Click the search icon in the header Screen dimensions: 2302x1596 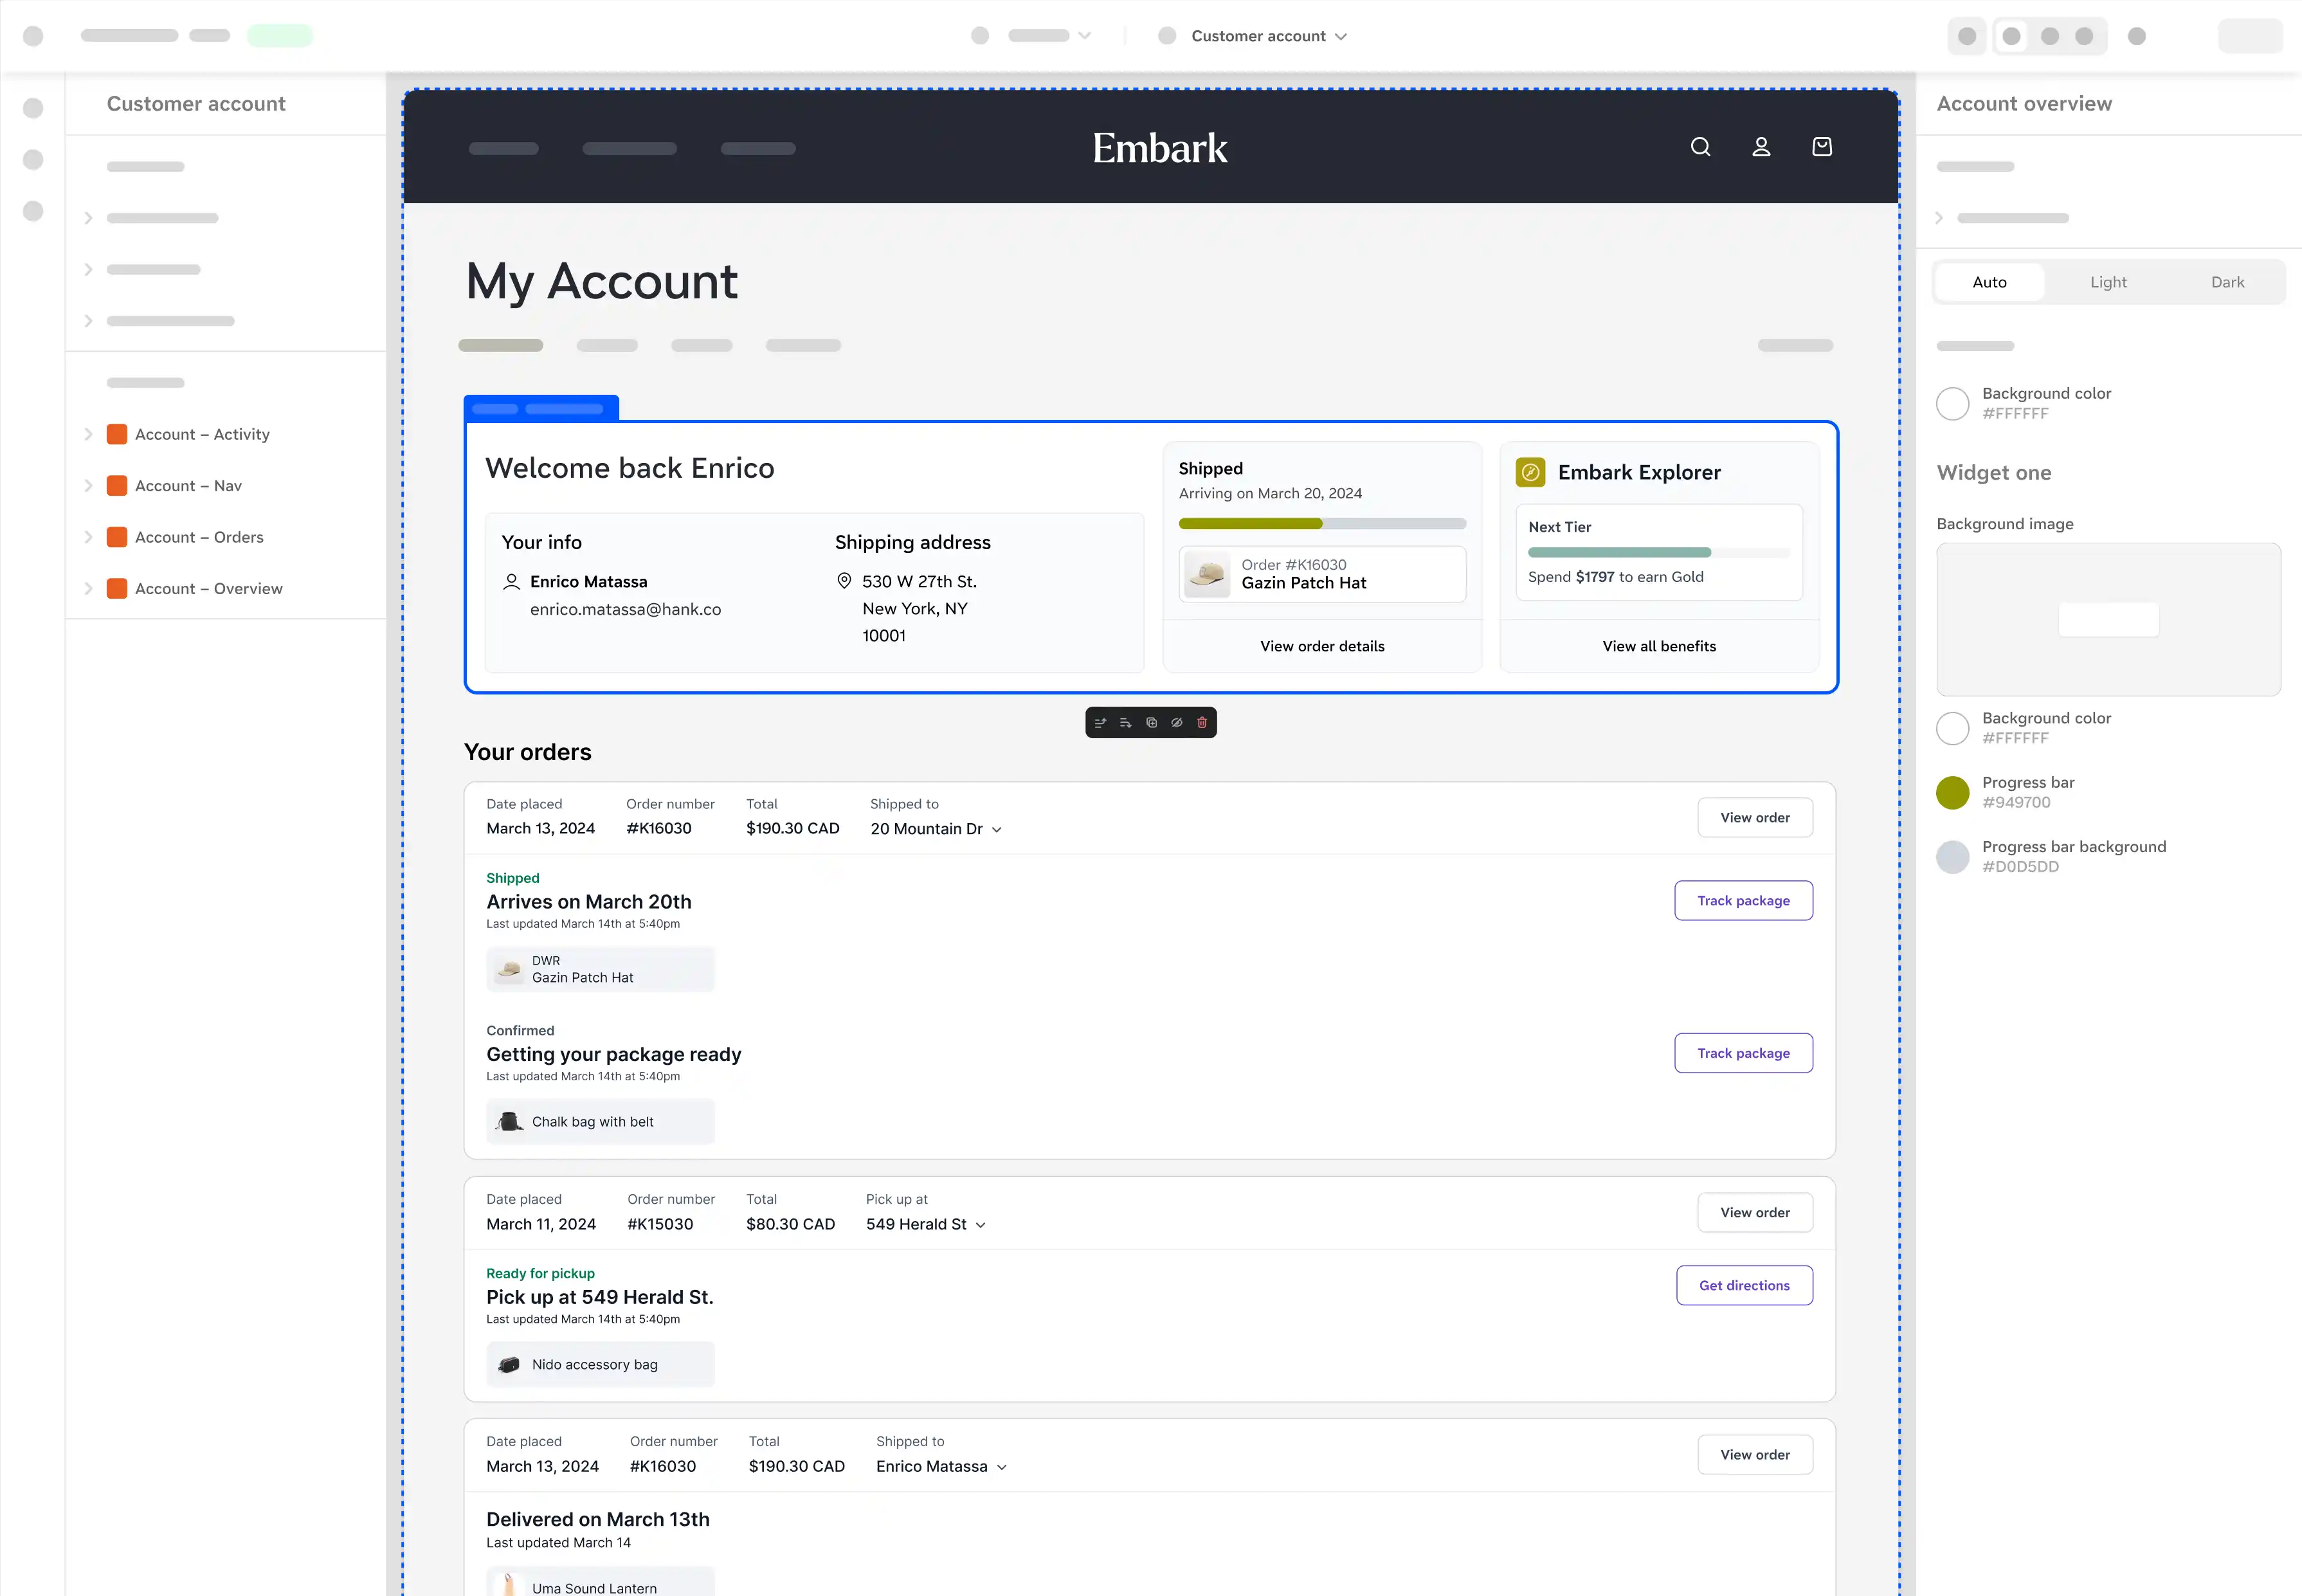pyautogui.click(x=1700, y=147)
